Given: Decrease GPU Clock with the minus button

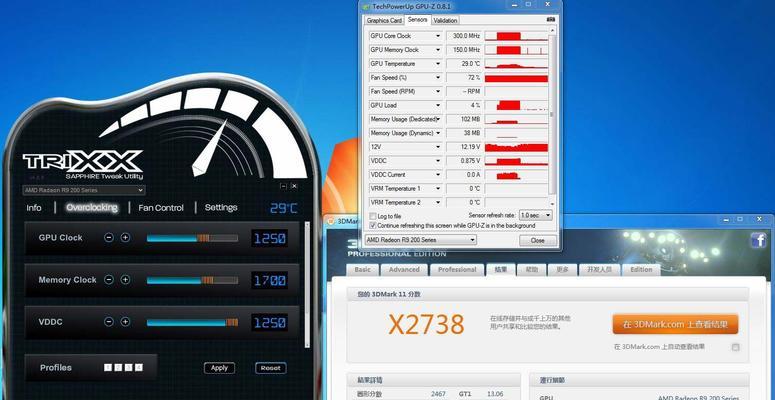Looking at the screenshot, I should point(109,237).
